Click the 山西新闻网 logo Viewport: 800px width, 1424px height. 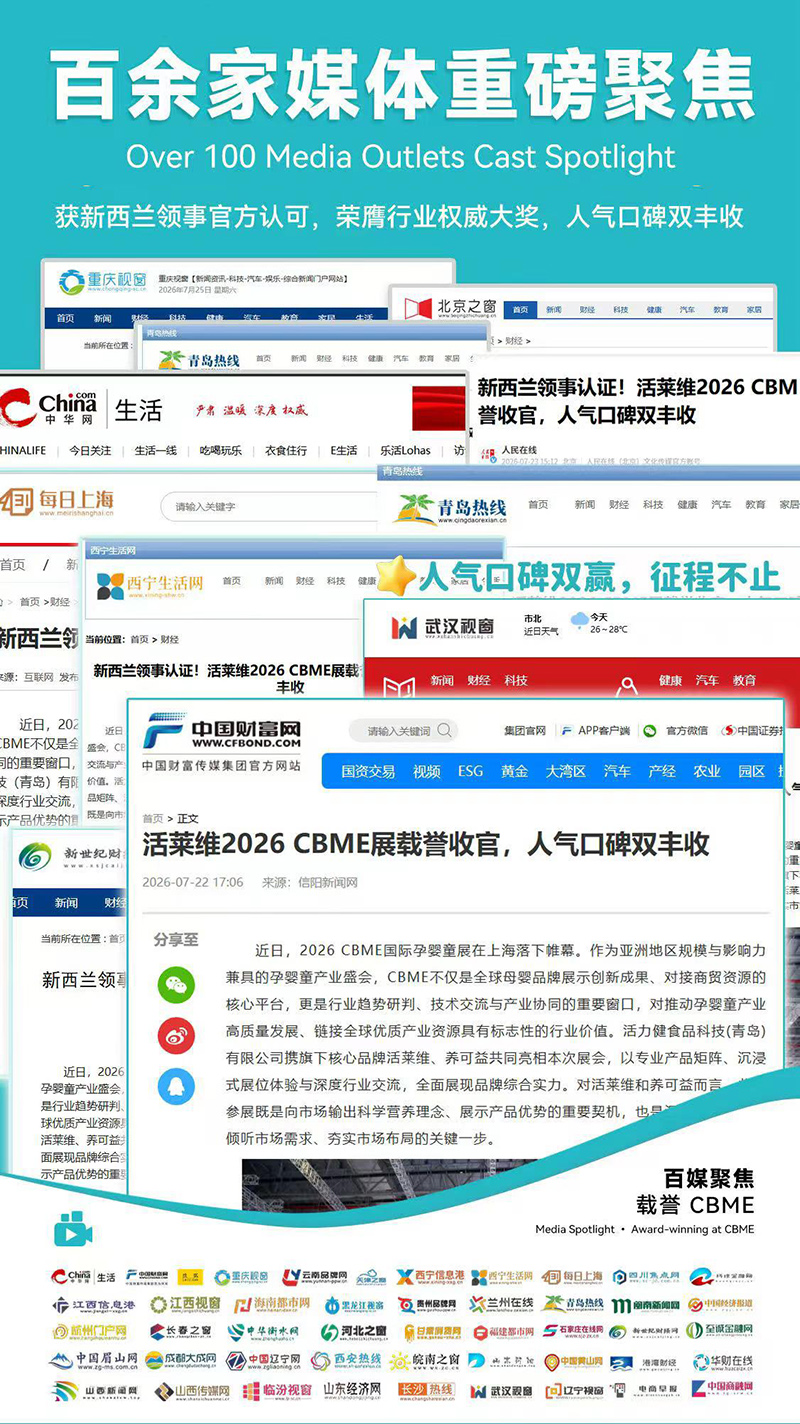pos(95,1390)
